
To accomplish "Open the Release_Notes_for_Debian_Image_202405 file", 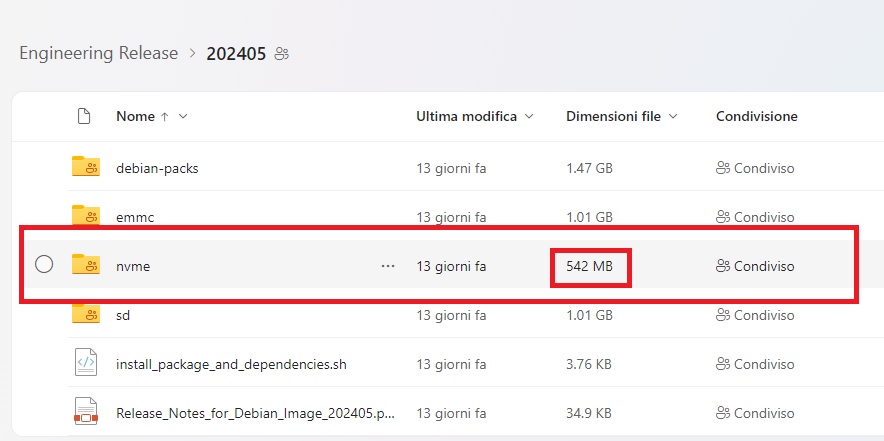I will pos(255,413).
